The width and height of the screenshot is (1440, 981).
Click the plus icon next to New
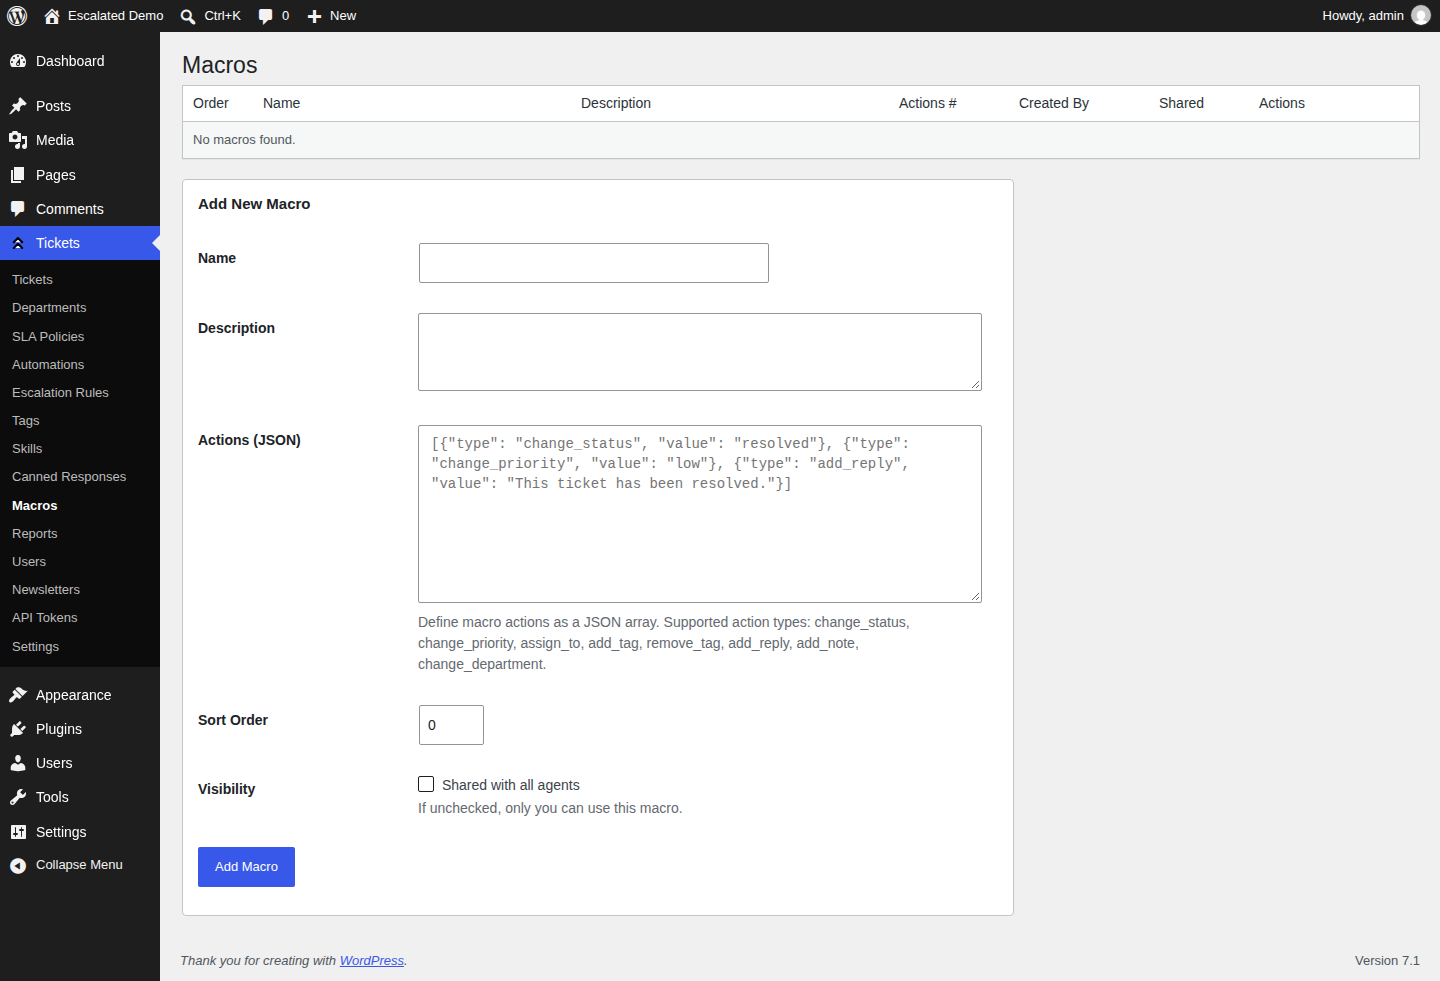314,16
